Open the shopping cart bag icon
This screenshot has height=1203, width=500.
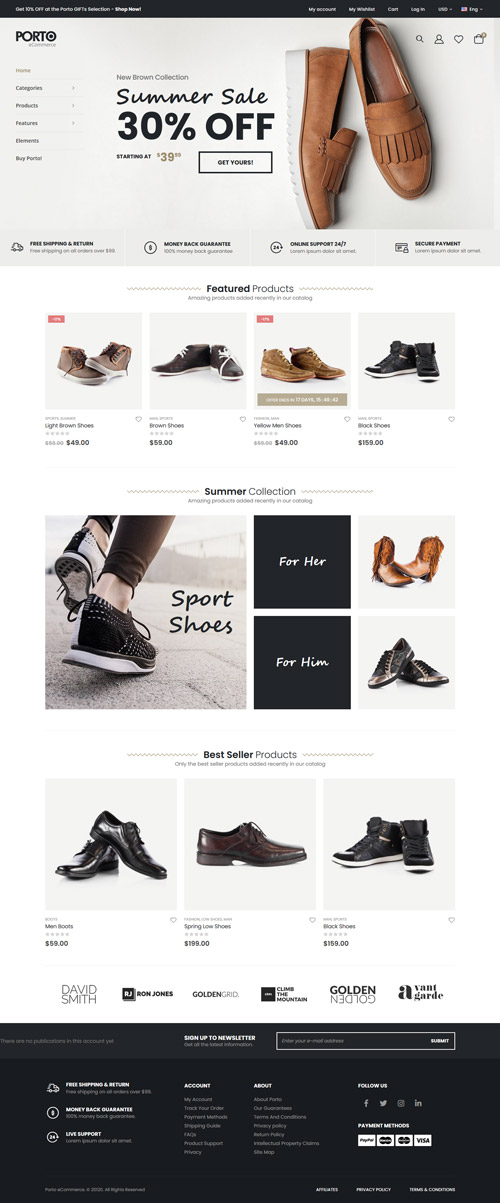(x=479, y=38)
